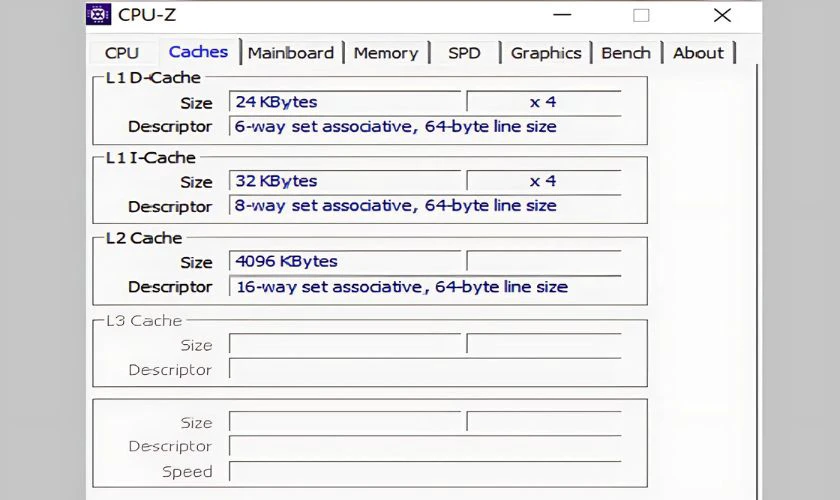Open the Memory tab
Image resolution: width=840 pixels, height=500 pixels.
click(386, 53)
